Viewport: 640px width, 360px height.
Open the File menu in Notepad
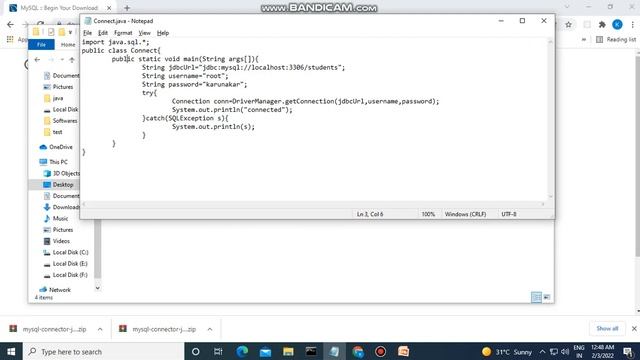tap(87, 33)
